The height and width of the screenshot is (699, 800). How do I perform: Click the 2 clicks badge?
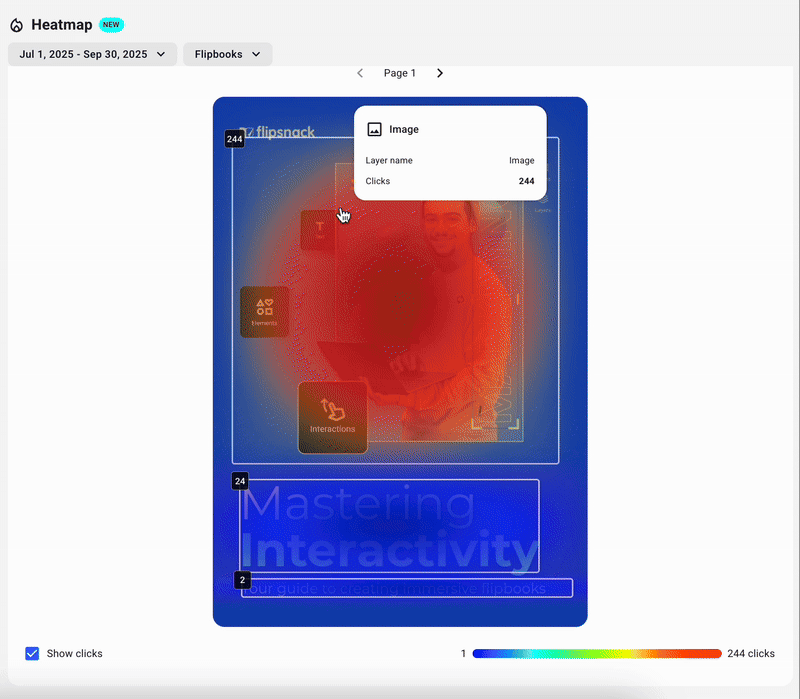[242, 580]
